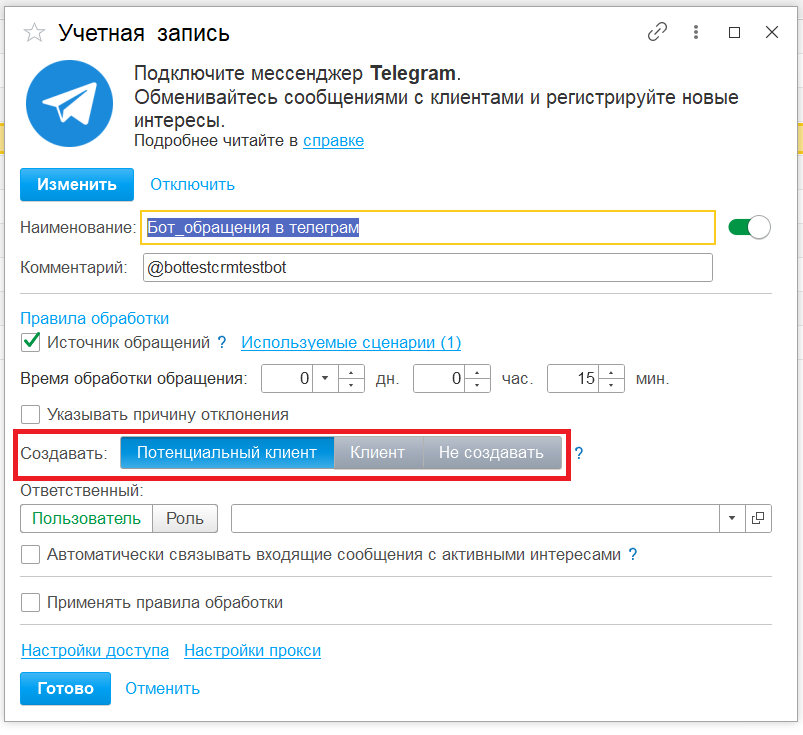Image resolution: width=803 pixels, height=735 pixels.
Task: Copy link using the chain icon
Action: (x=657, y=32)
